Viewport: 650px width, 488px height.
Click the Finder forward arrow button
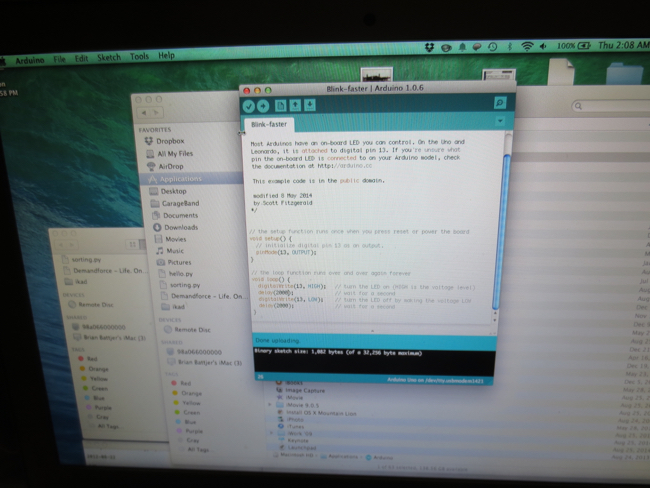(x=156, y=113)
